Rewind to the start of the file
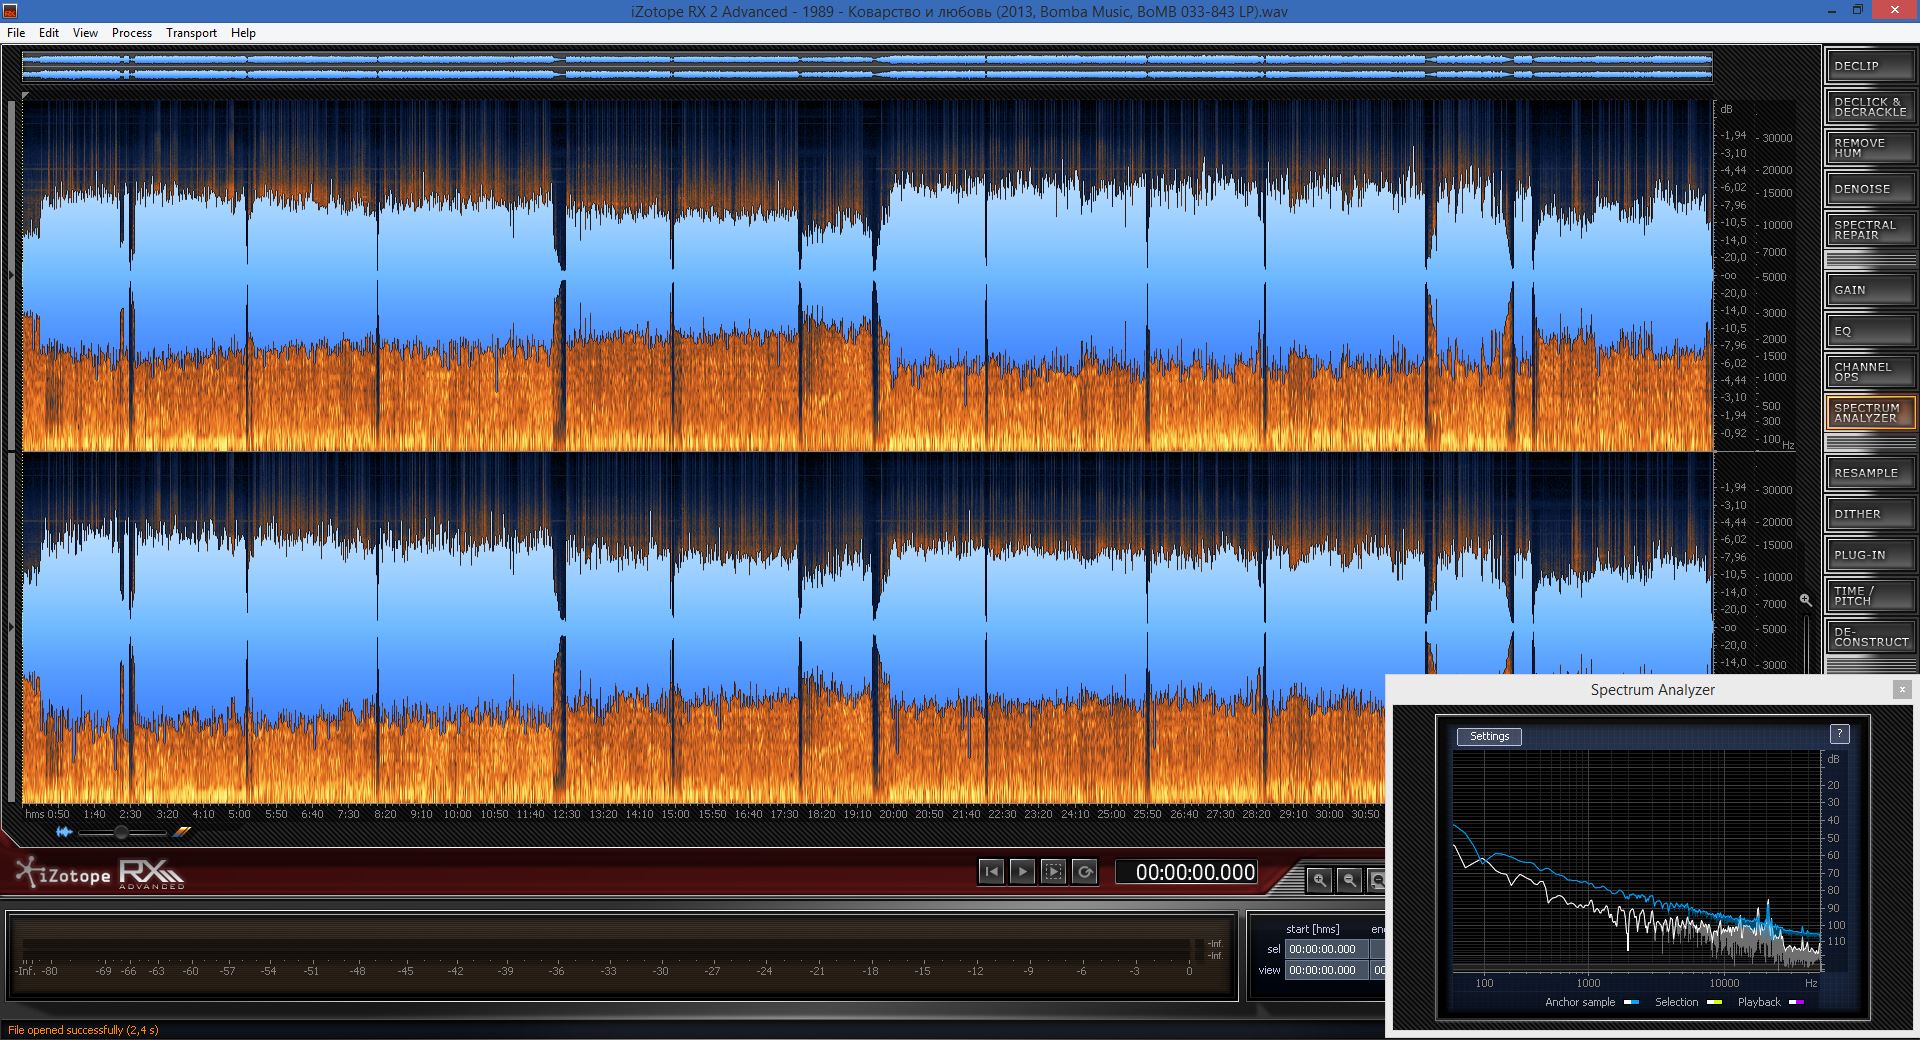Screen dimensions: 1920x1040 coord(991,872)
